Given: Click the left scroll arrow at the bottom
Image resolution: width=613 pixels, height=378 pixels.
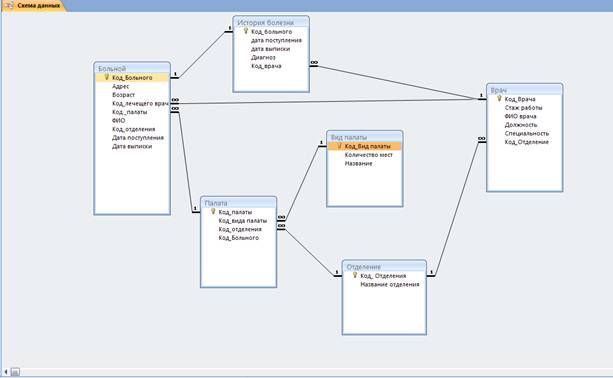Looking at the screenshot, I should pyautogui.click(x=5, y=372).
